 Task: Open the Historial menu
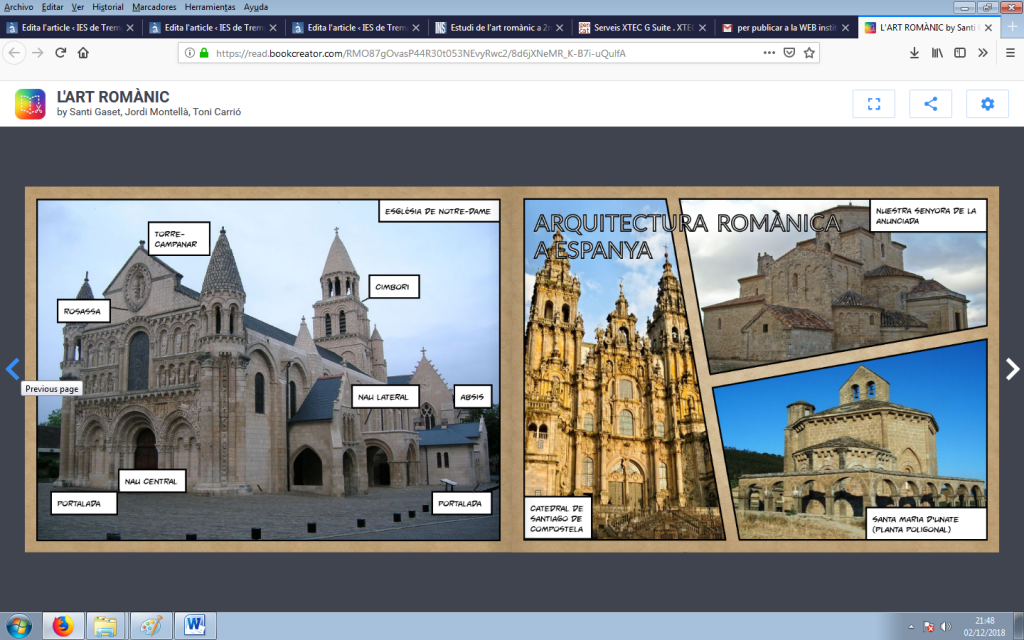point(107,7)
